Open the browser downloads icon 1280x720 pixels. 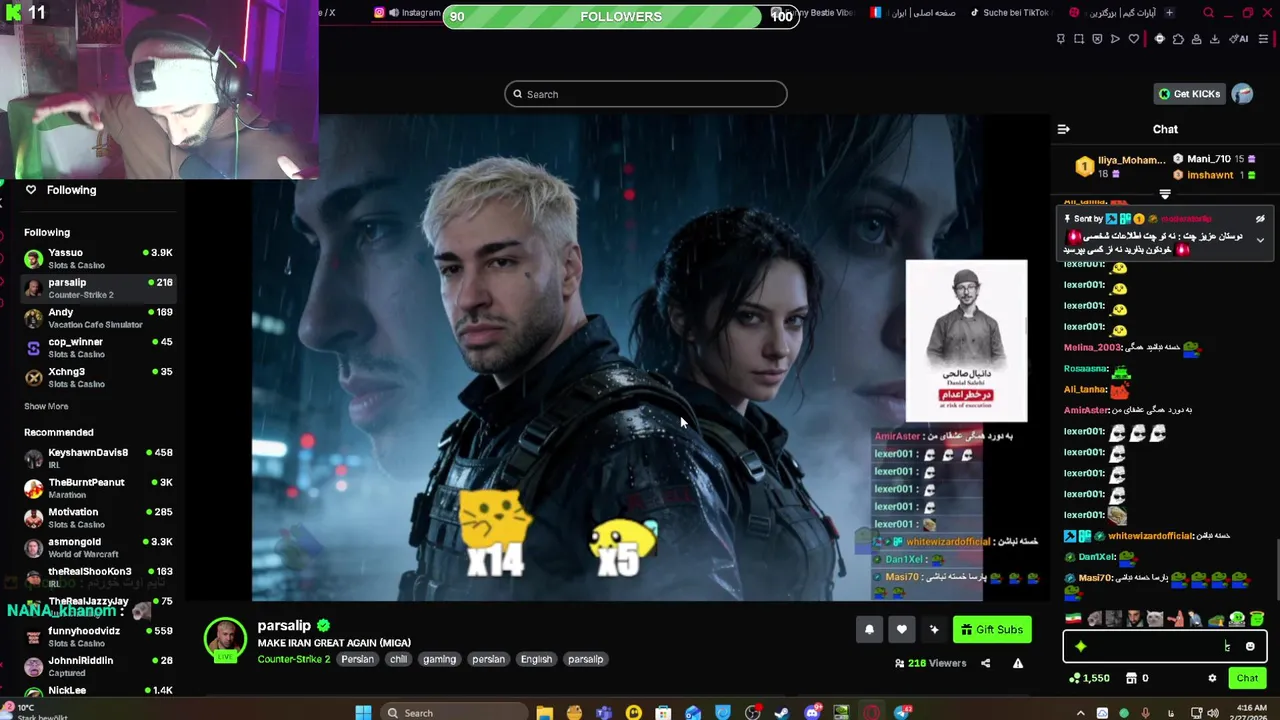pyautogui.click(x=1214, y=39)
